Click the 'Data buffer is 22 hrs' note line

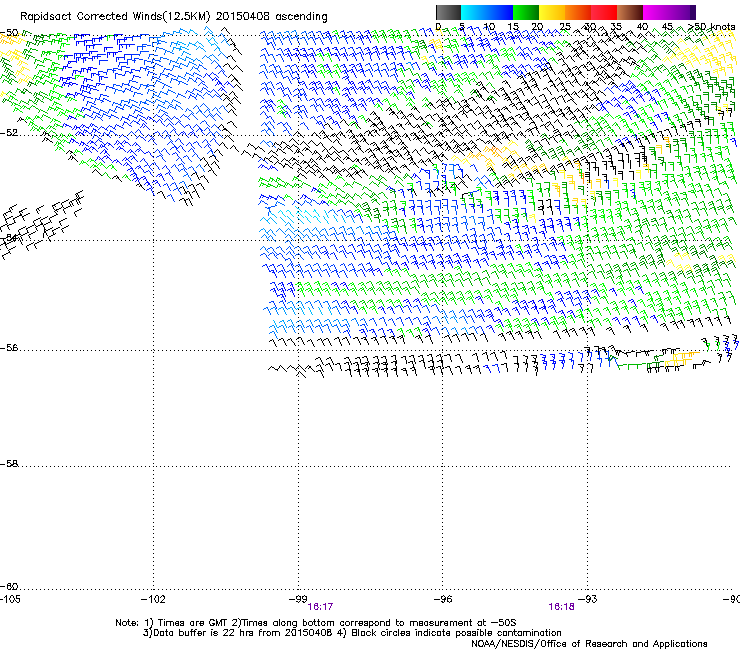pos(352,633)
